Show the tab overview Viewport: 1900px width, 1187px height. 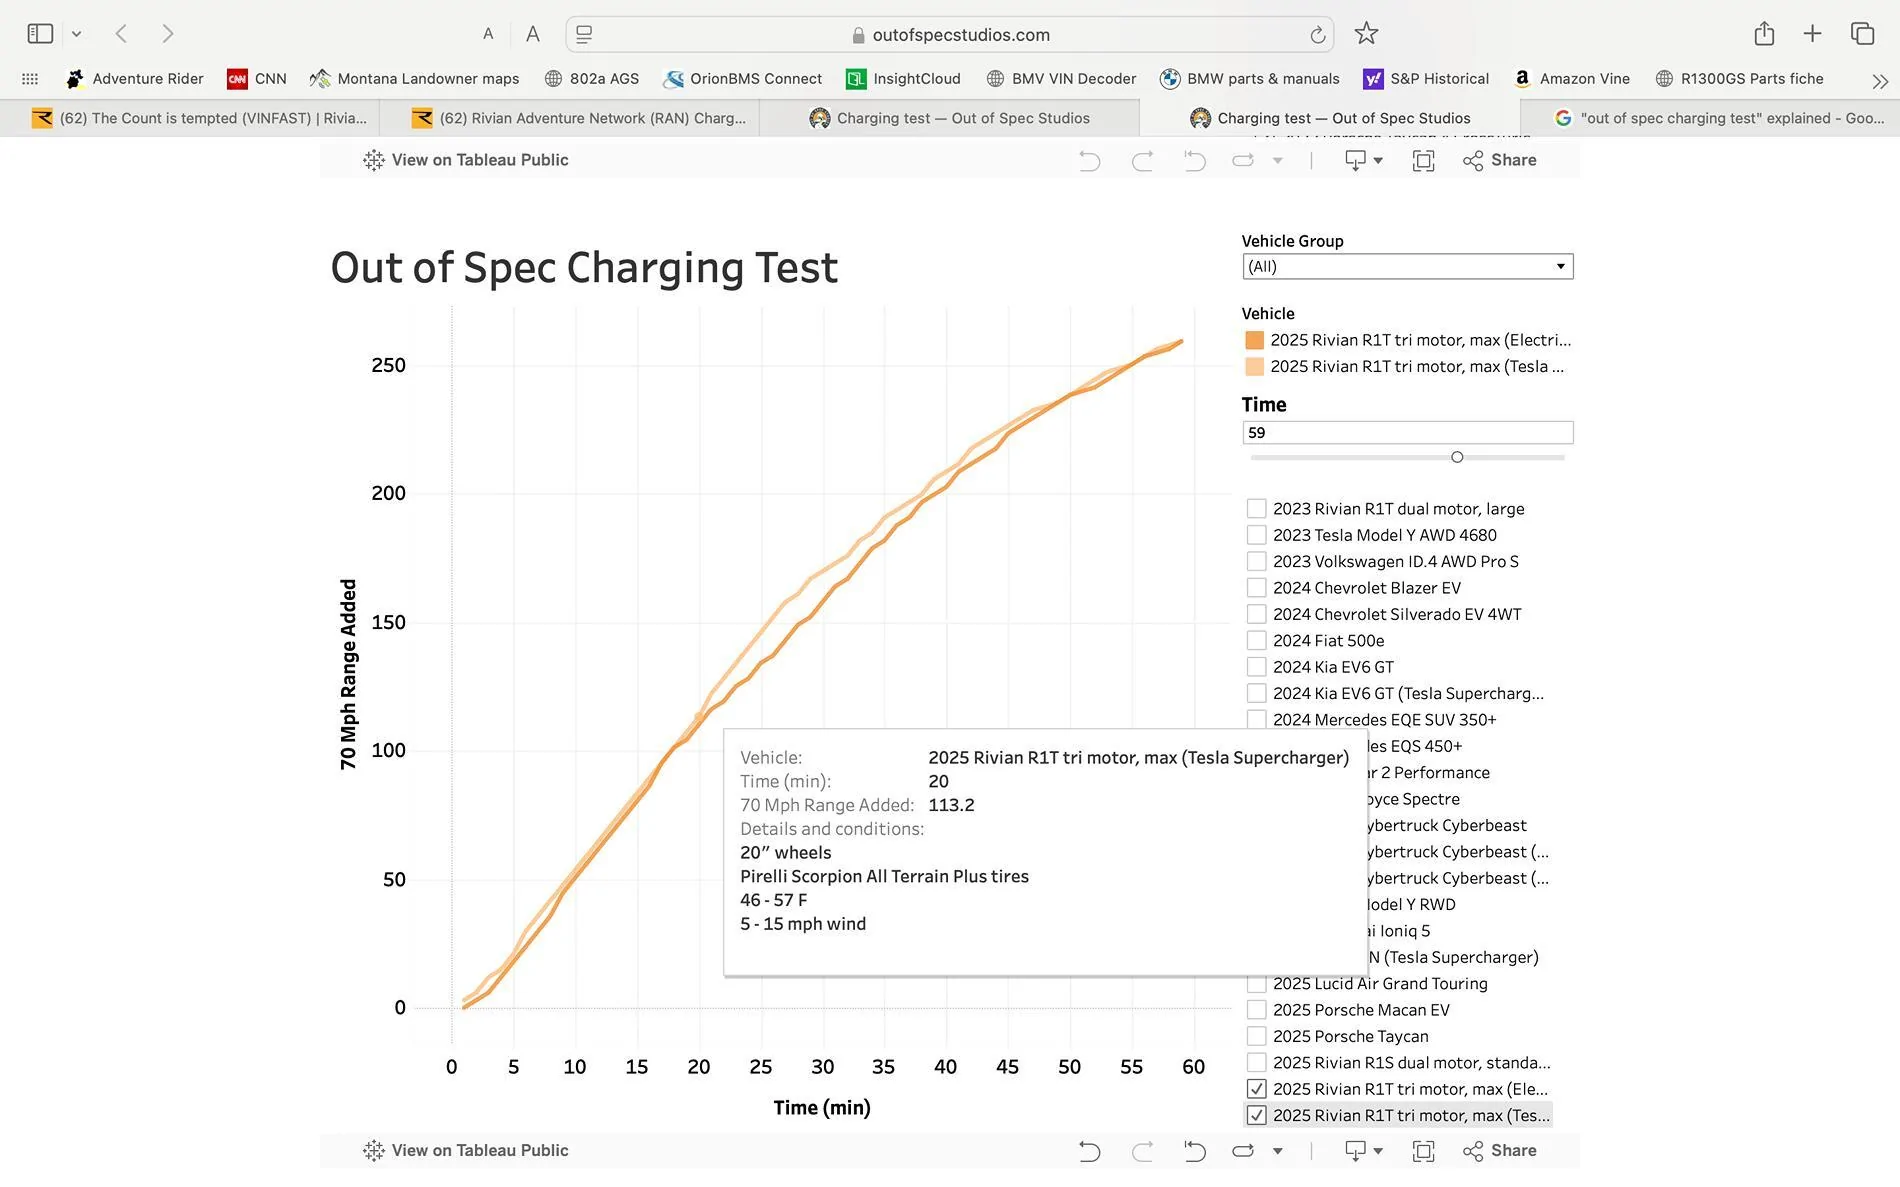[1862, 34]
